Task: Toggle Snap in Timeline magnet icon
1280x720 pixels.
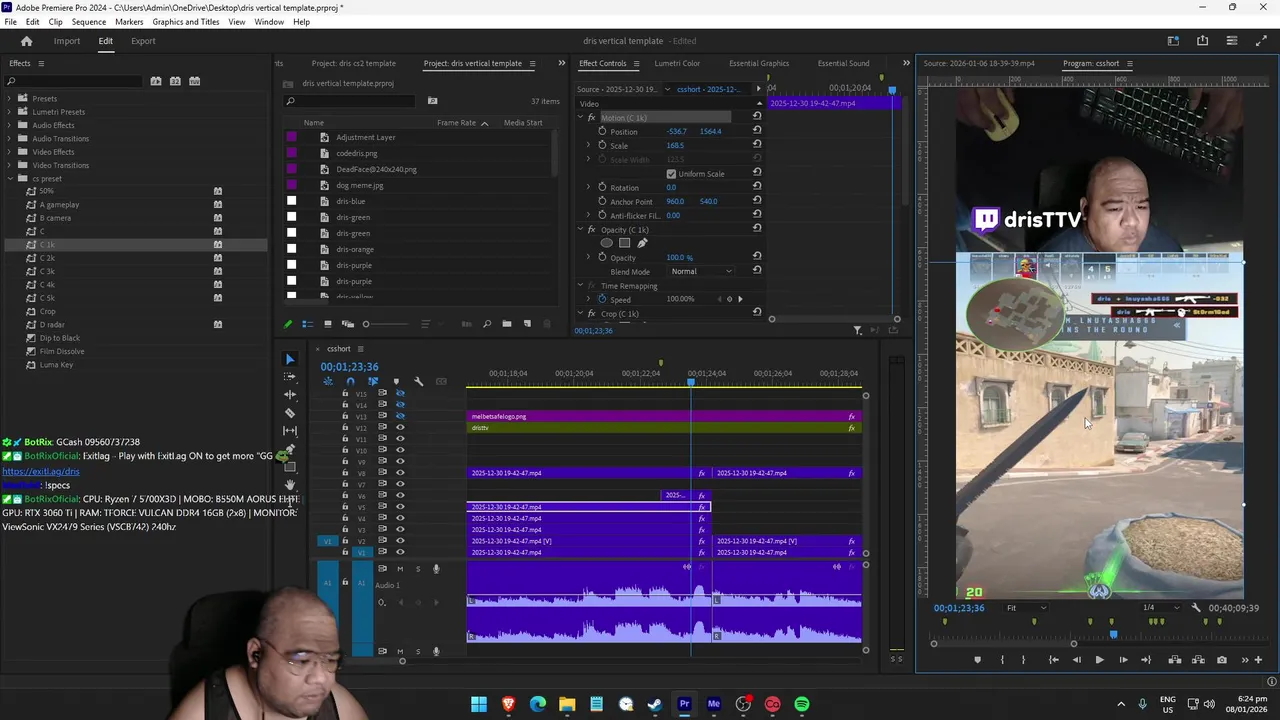Action: 350,381
